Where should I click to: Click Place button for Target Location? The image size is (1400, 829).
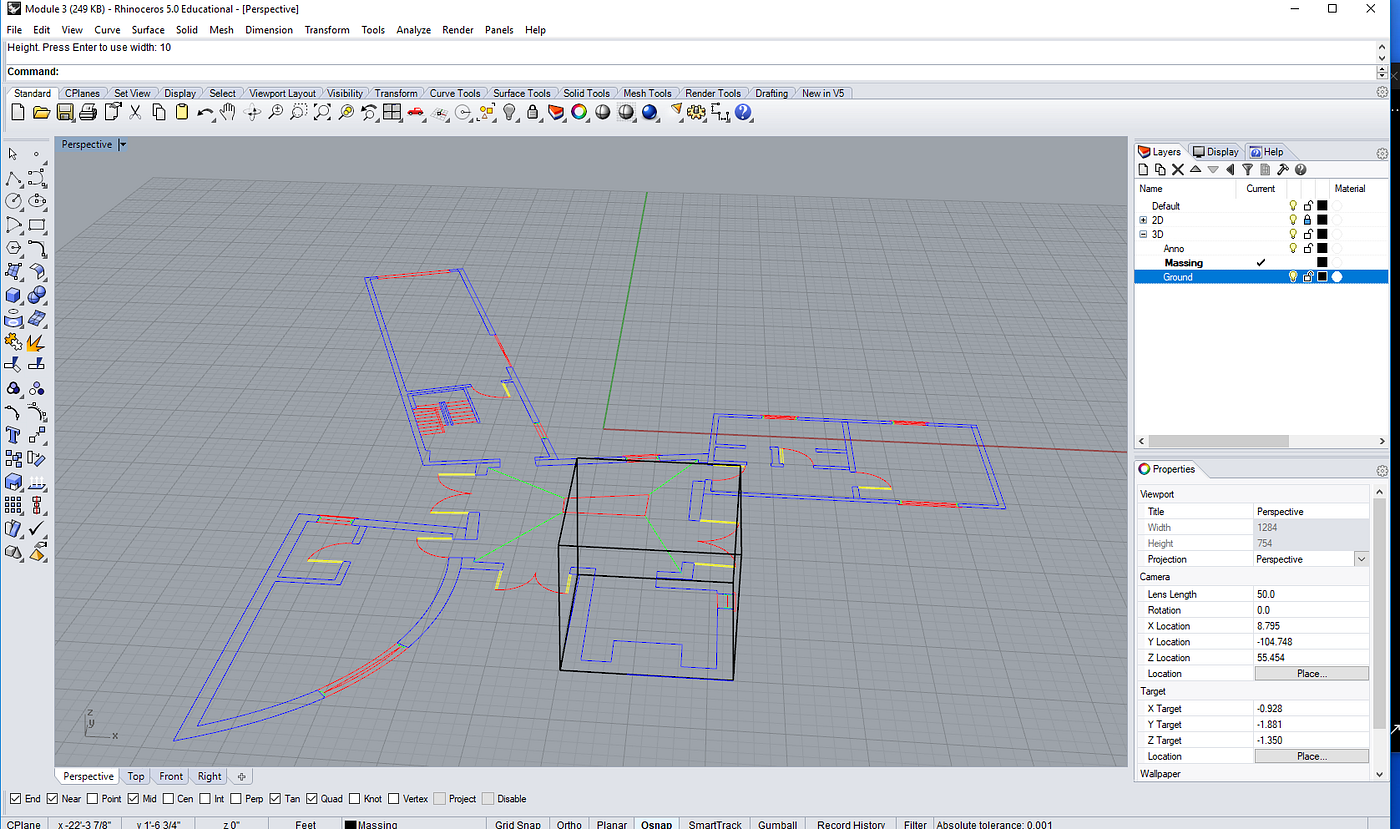pos(1311,756)
